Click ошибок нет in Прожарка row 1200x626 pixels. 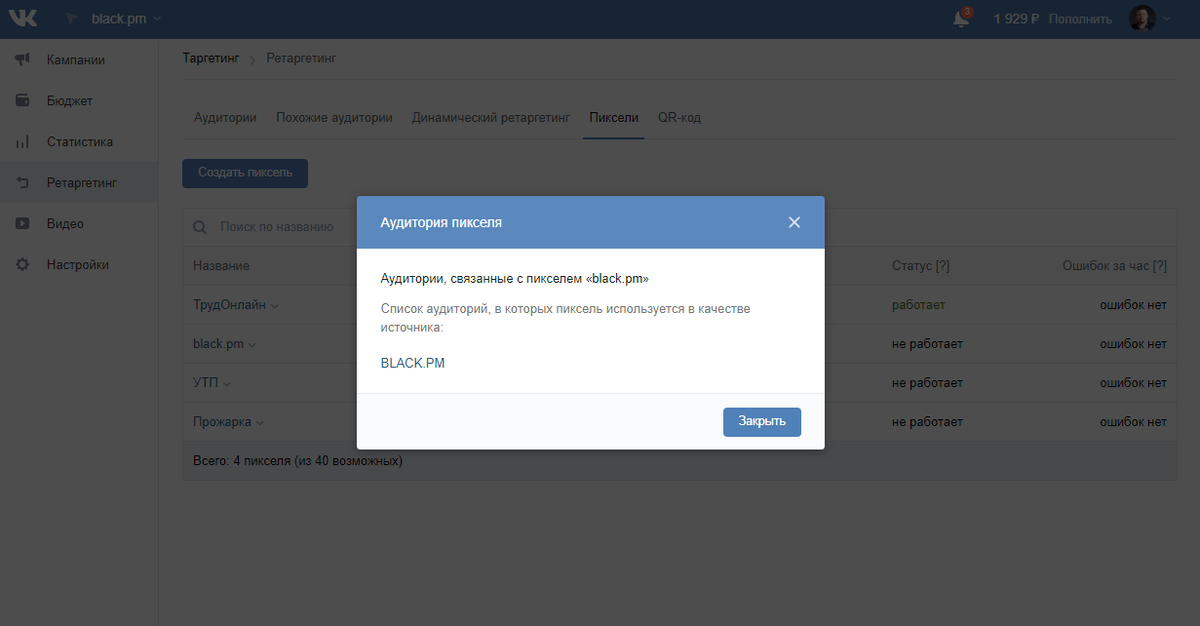1133,422
